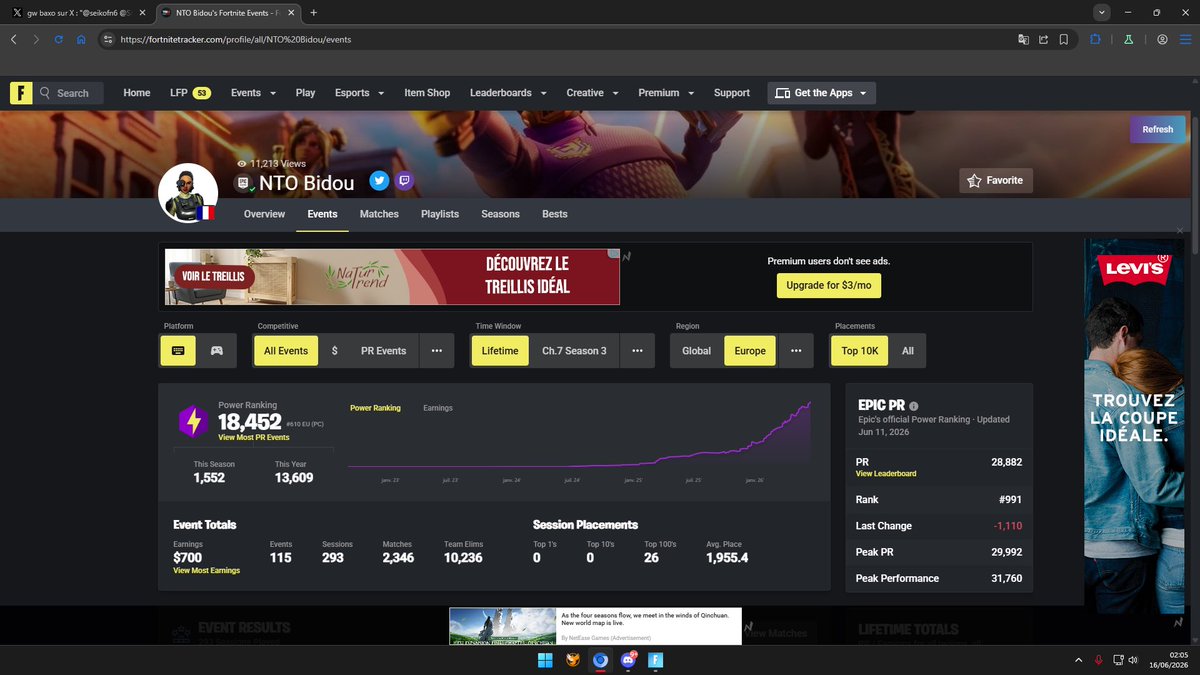Image resolution: width=1200 pixels, height=675 pixels.
Task: Open View Most PR Events link
Action: 254,438
